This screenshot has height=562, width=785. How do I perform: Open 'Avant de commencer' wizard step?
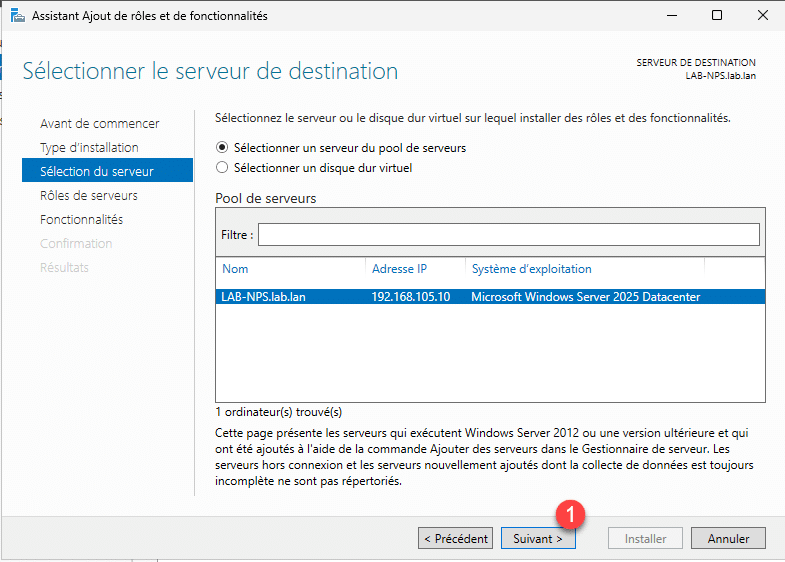coord(99,123)
